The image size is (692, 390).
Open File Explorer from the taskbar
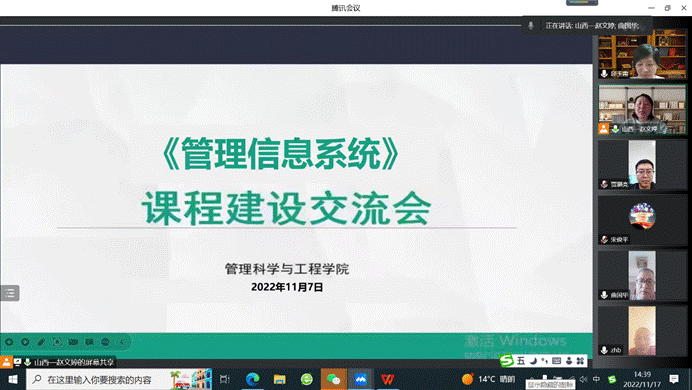pos(279,379)
